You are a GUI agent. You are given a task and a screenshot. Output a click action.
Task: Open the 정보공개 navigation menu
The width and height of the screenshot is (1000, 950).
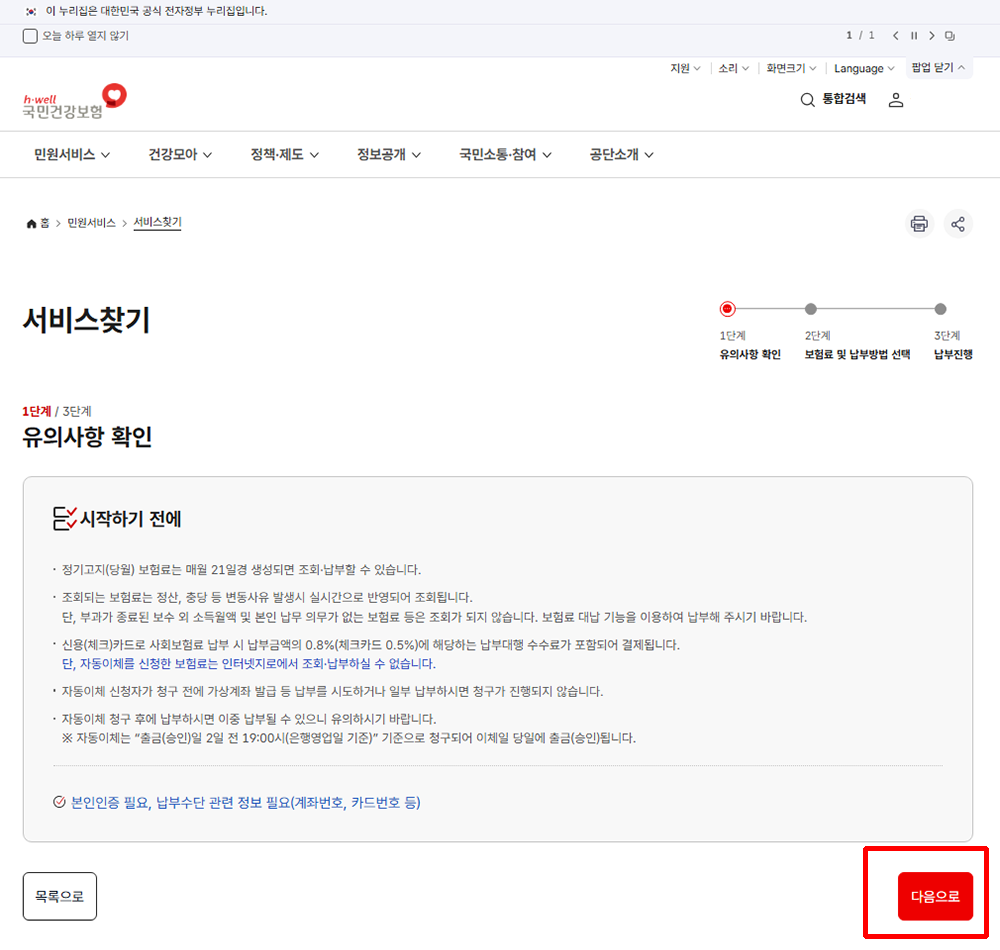tap(386, 155)
